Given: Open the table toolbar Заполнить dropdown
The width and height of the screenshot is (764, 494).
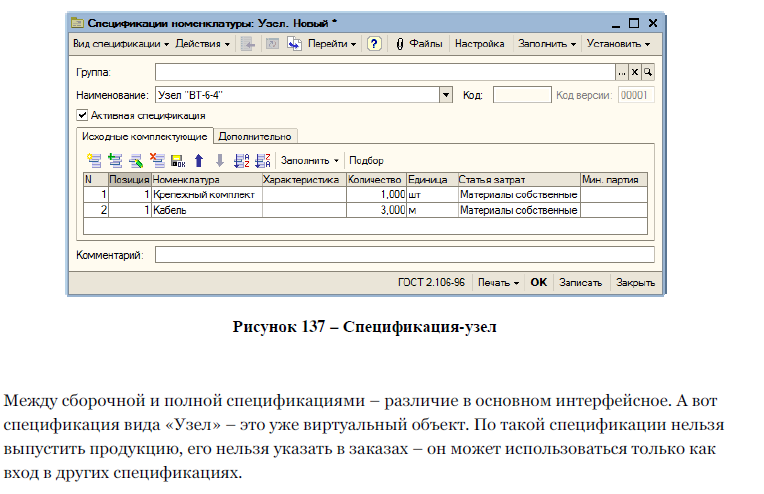Looking at the screenshot, I should pos(309,160).
